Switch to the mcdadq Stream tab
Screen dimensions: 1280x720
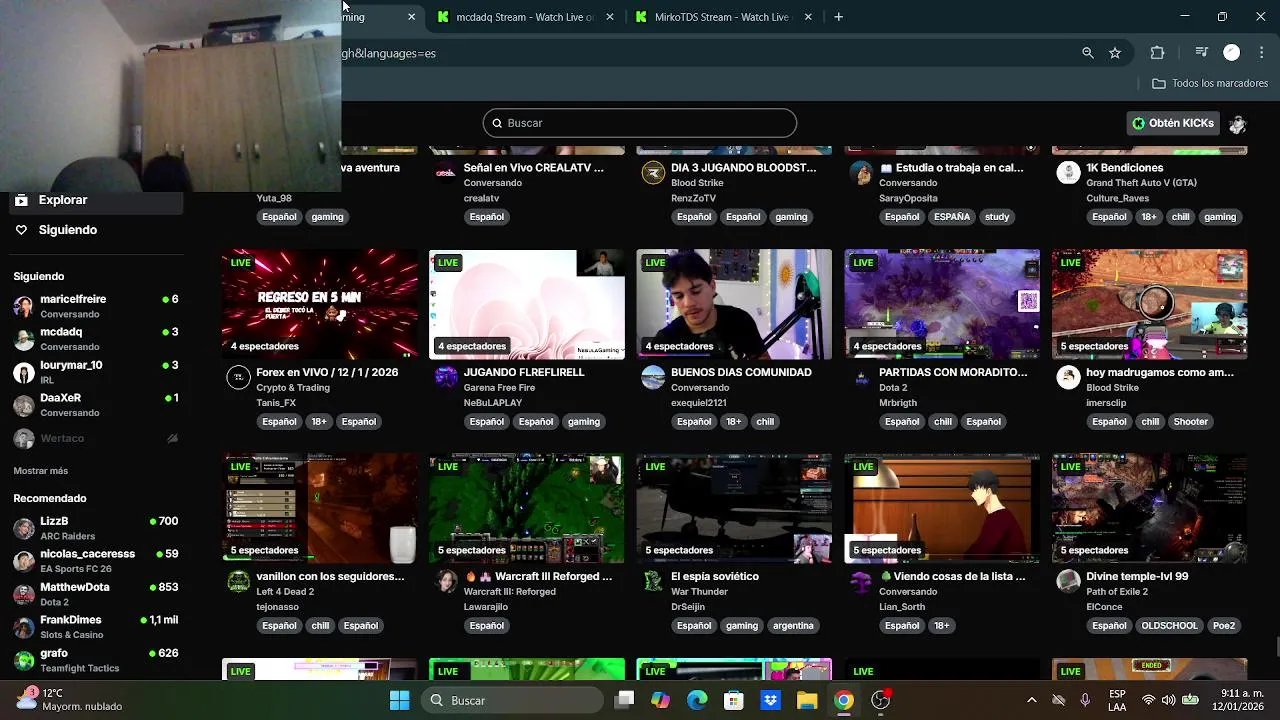pyautogui.click(x=527, y=17)
